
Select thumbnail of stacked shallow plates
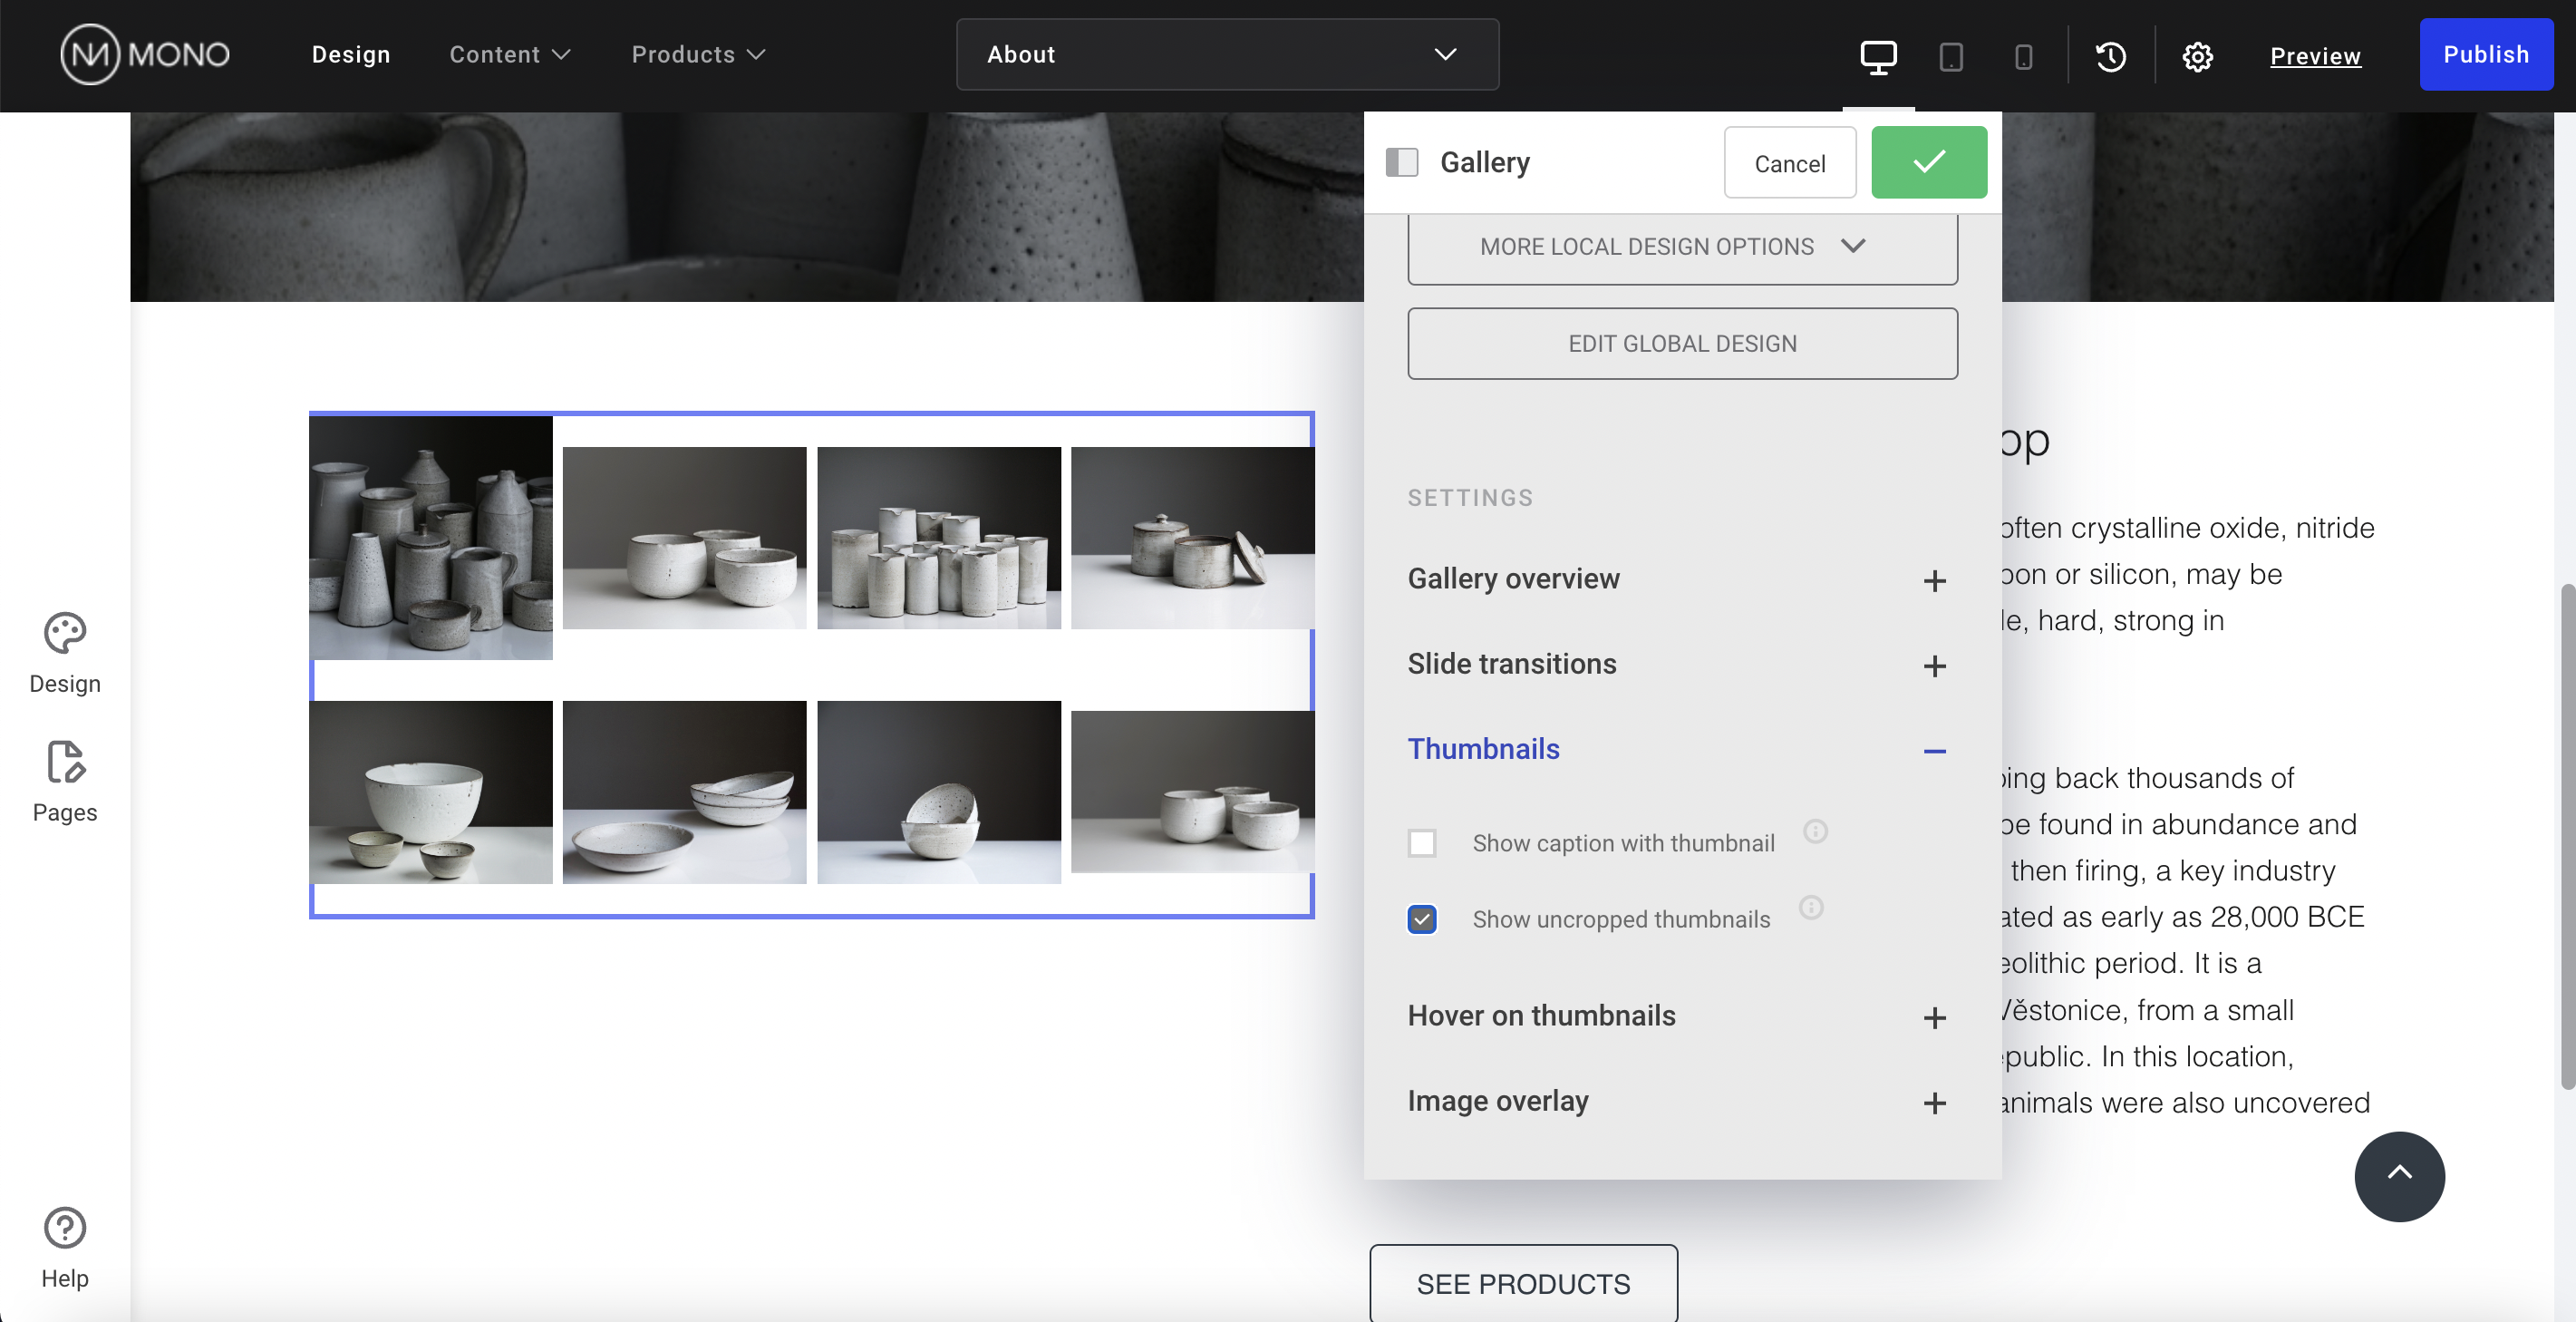tap(685, 792)
